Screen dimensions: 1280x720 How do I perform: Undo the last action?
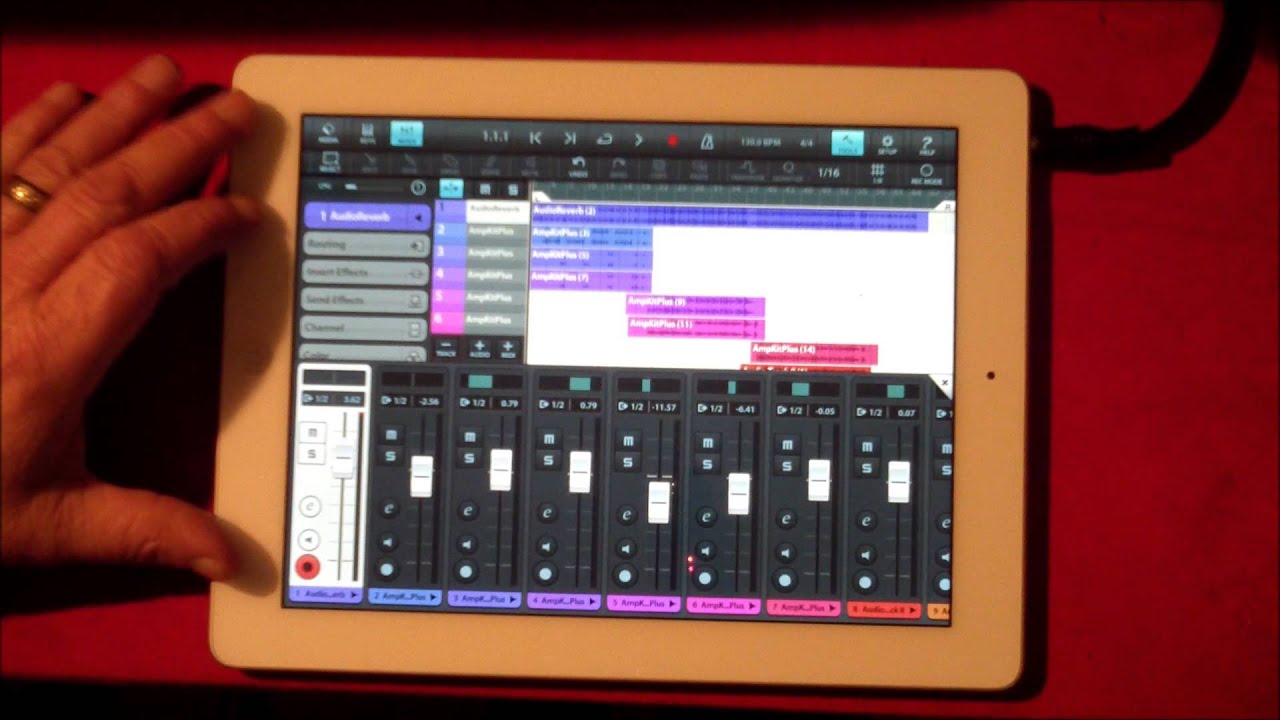(578, 167)
